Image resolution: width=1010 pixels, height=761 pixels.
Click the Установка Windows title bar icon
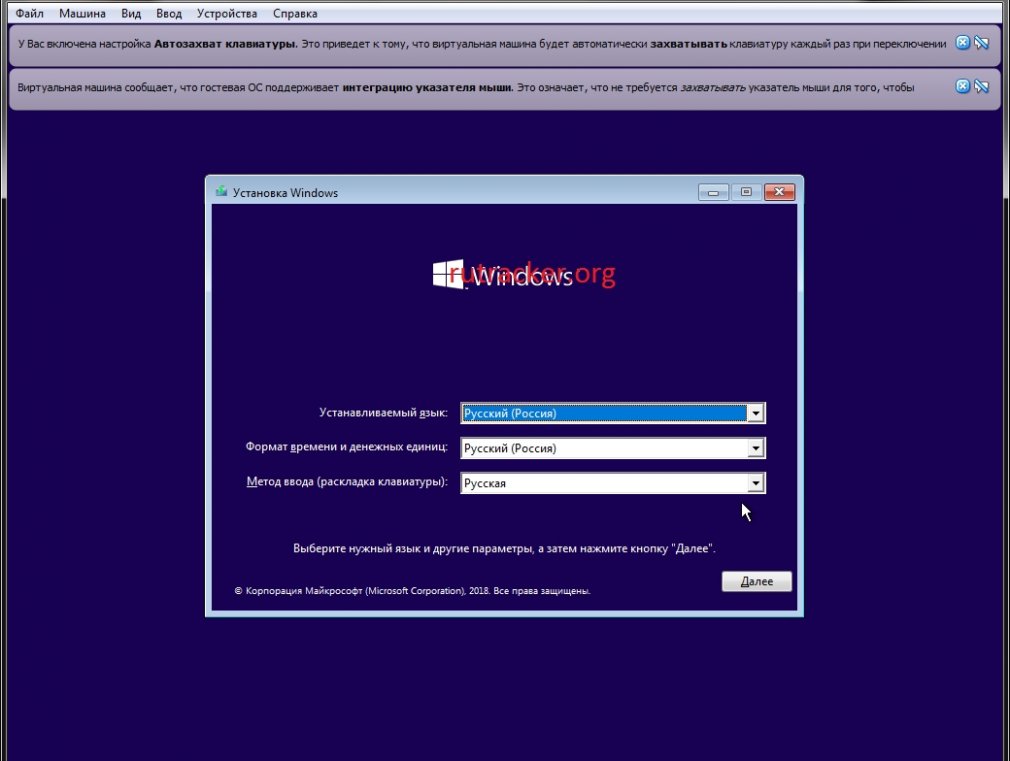[x=222, y=191]
